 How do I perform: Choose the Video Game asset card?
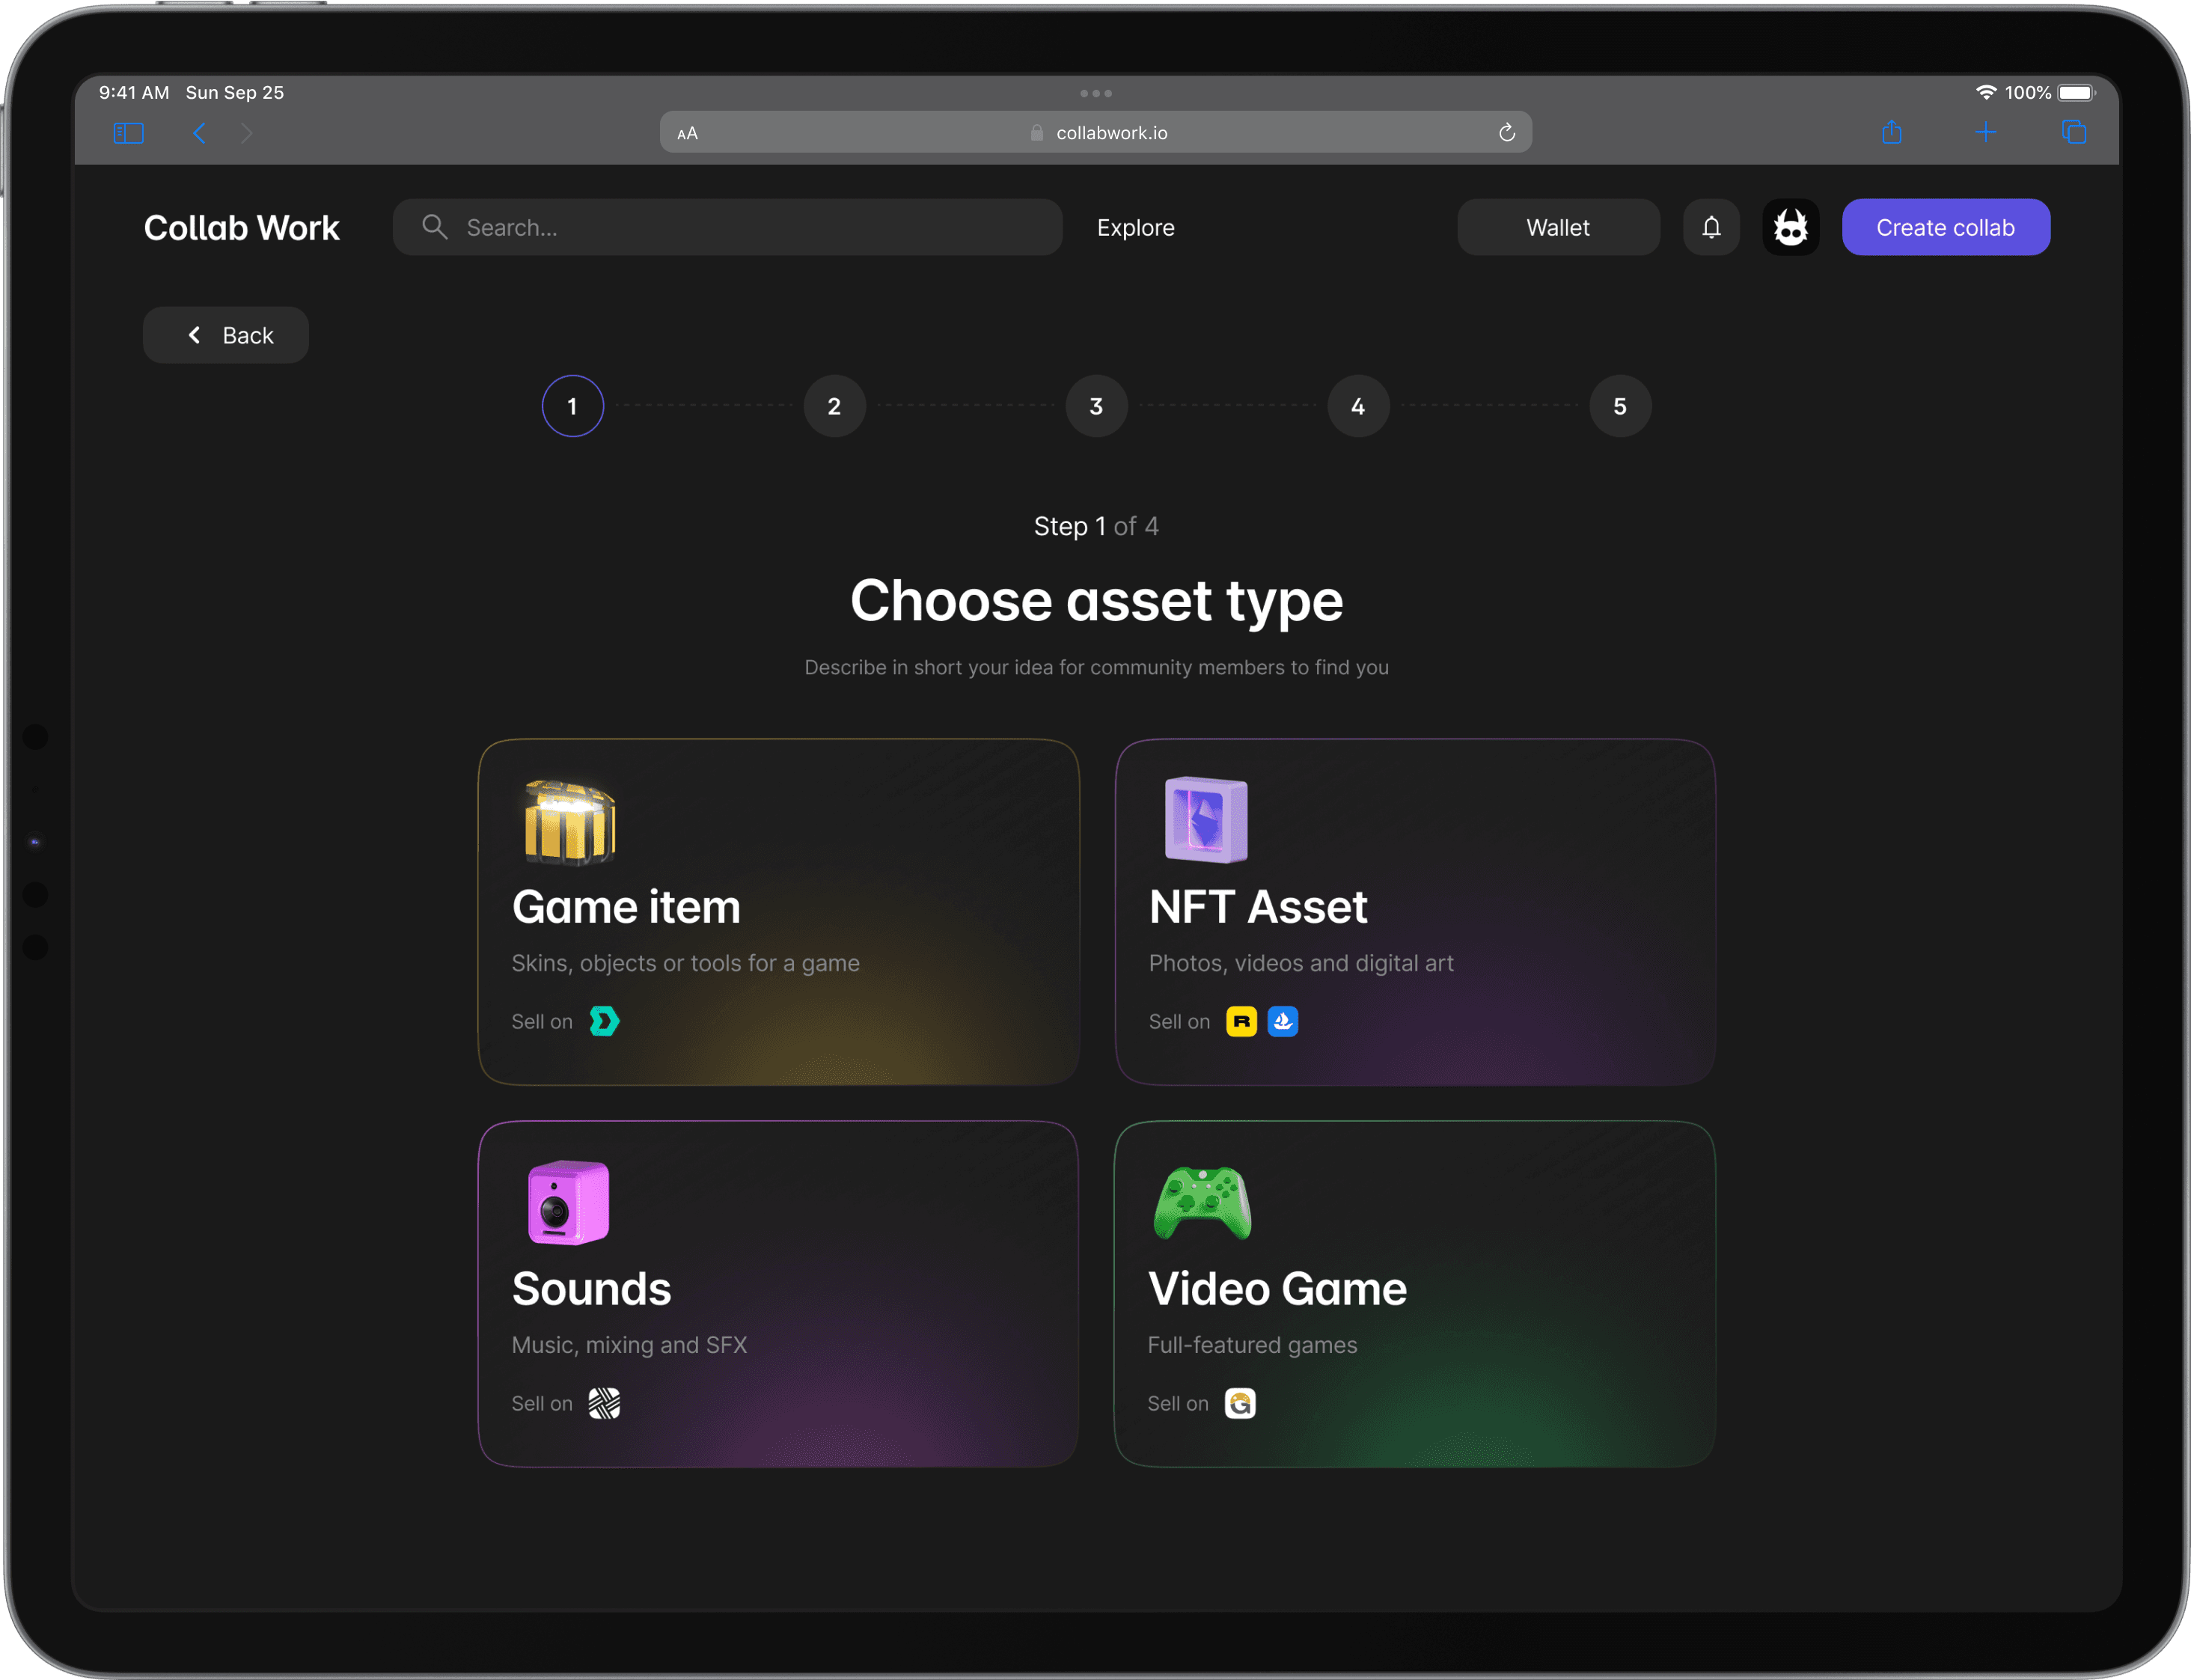click(x=1414, y=1293)
